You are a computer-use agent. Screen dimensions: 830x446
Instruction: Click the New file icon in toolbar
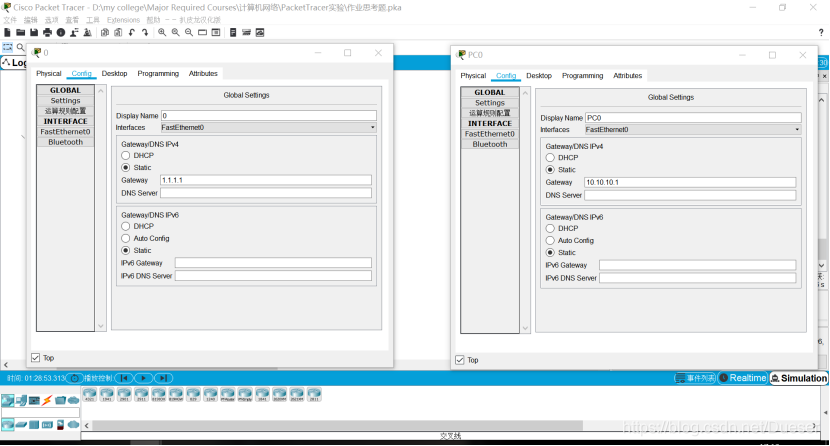7,32
